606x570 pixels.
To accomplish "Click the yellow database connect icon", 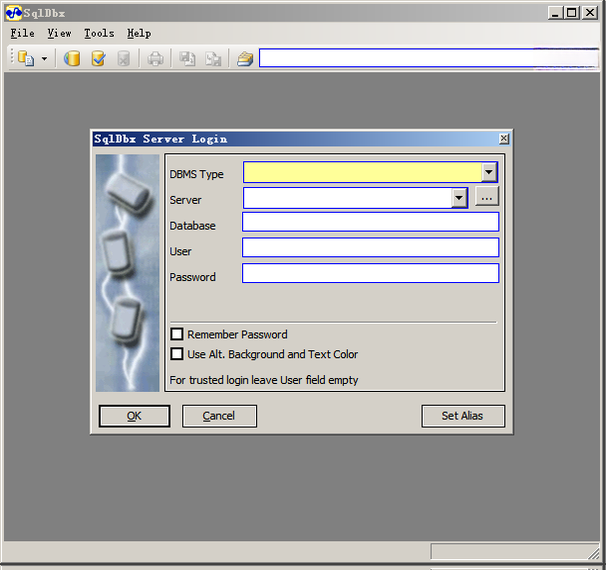I will [72, 58].
